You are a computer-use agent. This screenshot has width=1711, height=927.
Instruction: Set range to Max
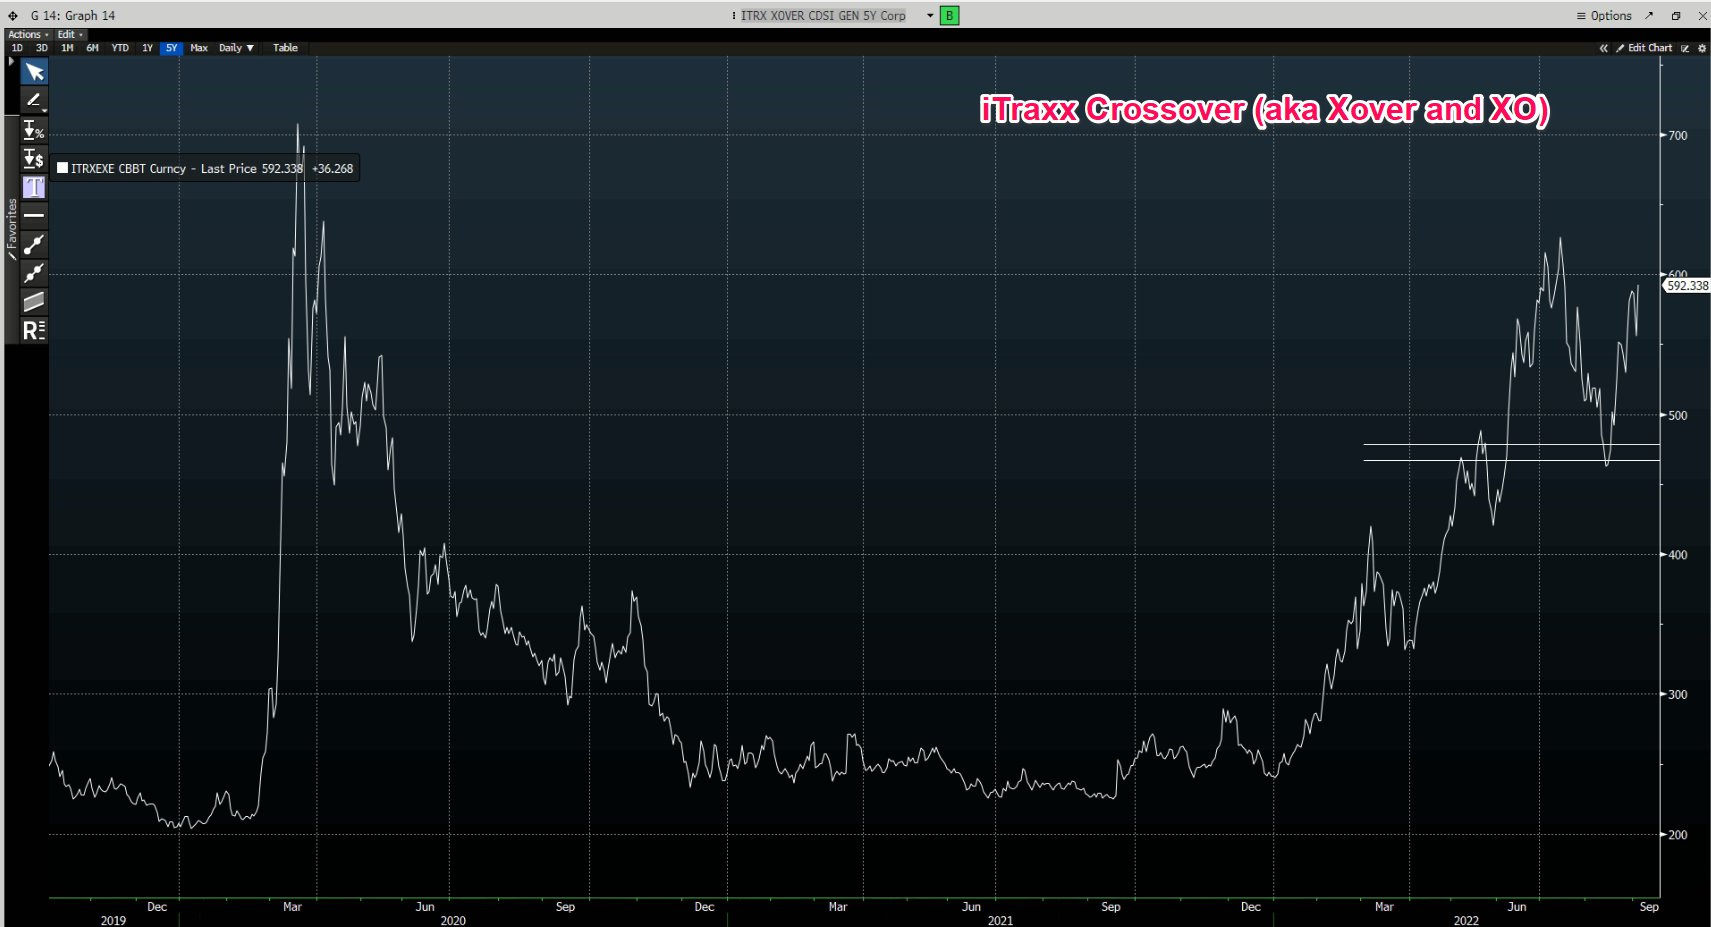point(199,48)
